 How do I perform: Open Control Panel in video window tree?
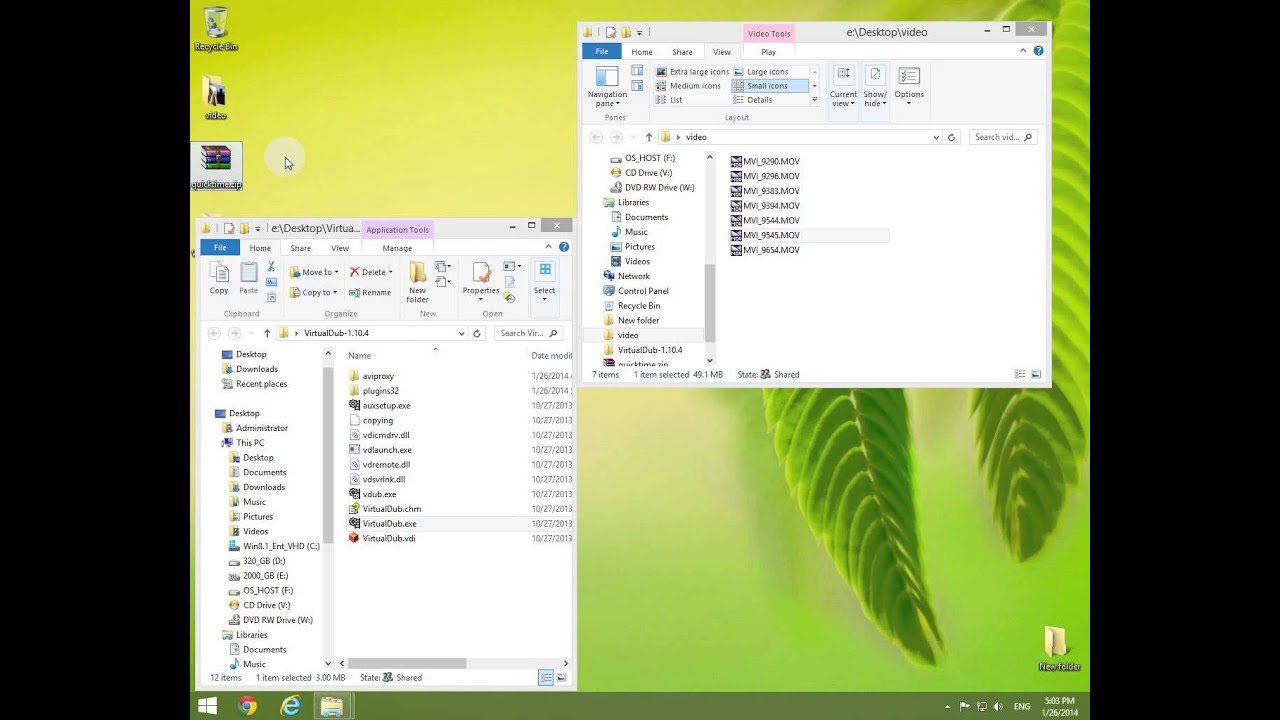point(643,291)
